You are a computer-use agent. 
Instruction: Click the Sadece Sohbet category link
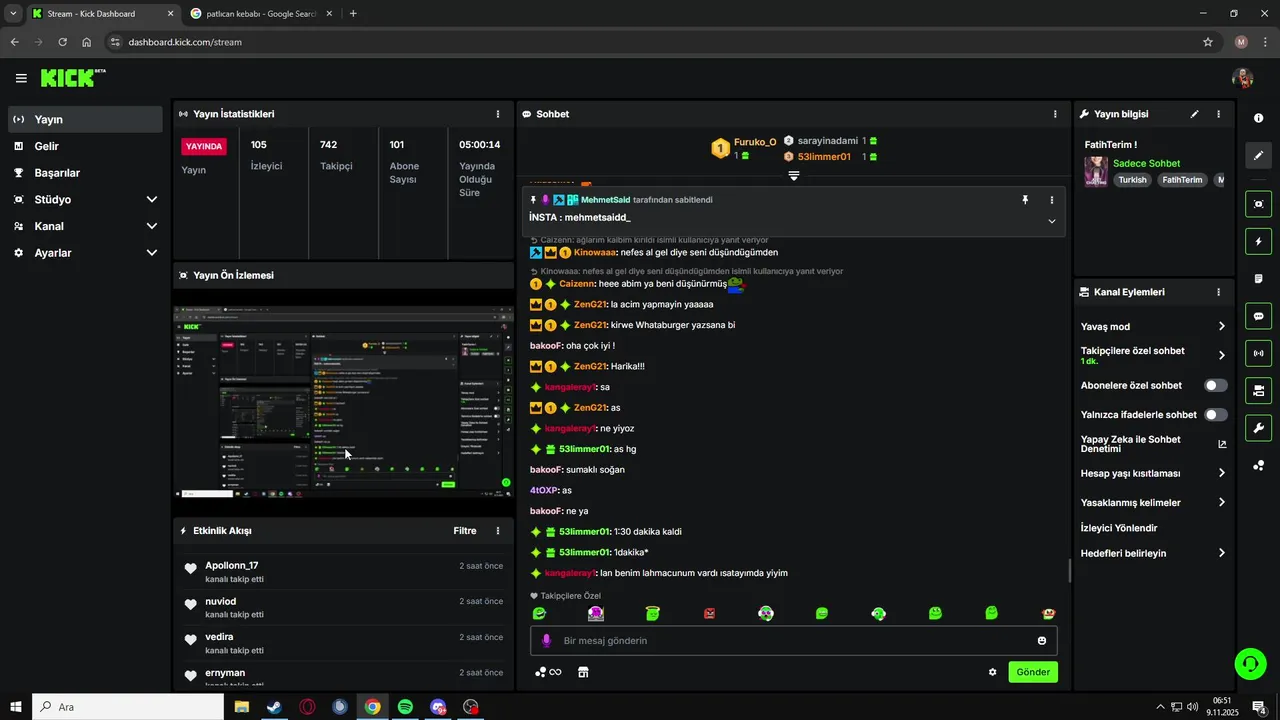click(x=1146, y=163)
